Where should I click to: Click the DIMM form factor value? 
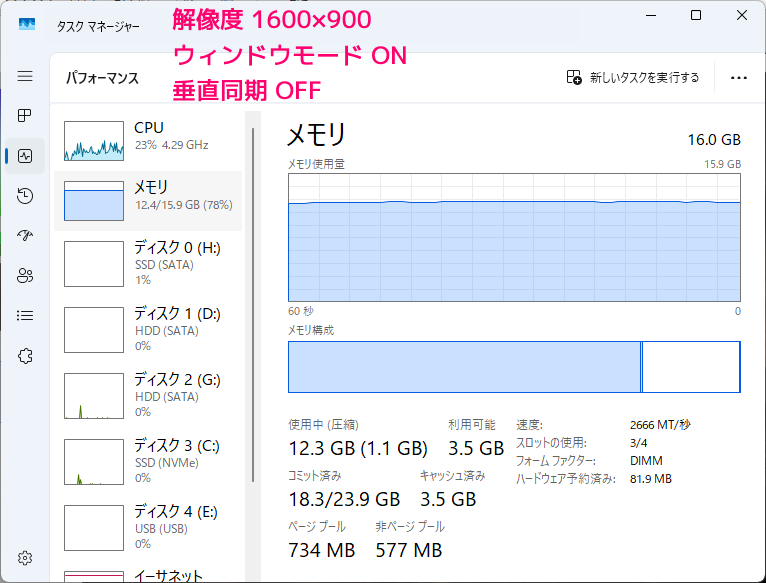[x=646, y=461]
